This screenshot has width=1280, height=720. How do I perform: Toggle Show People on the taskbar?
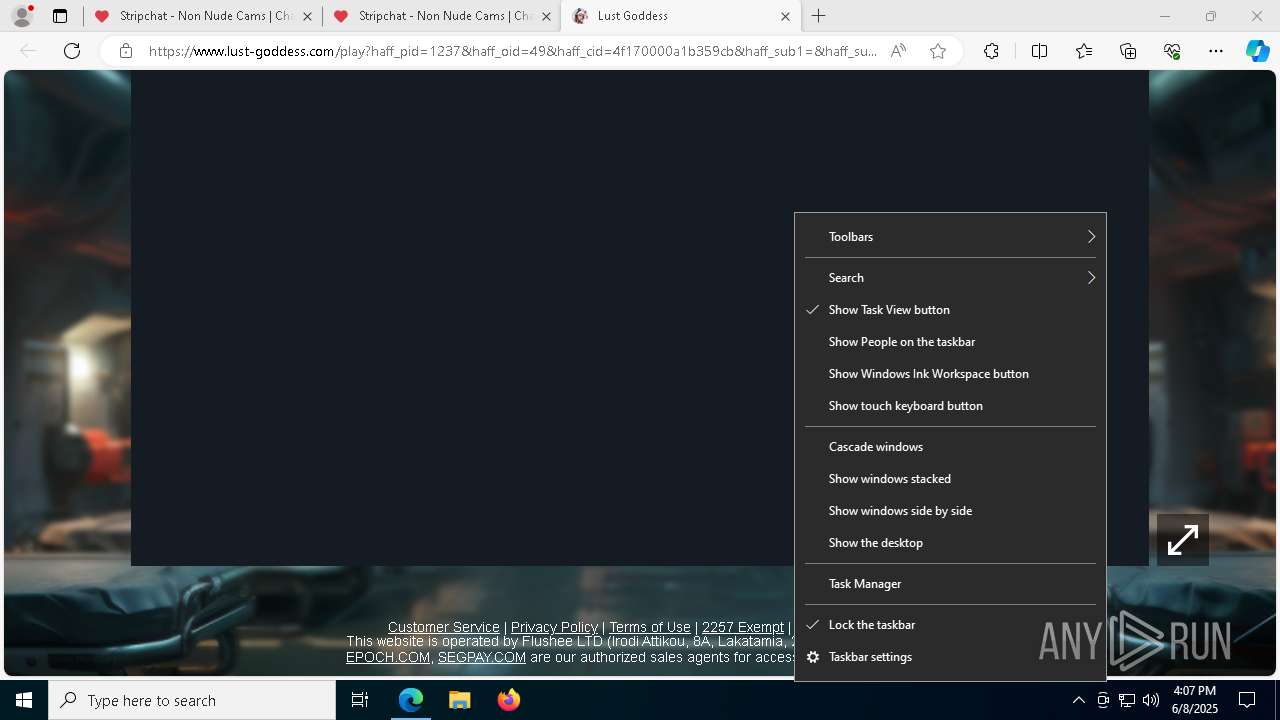950,342
